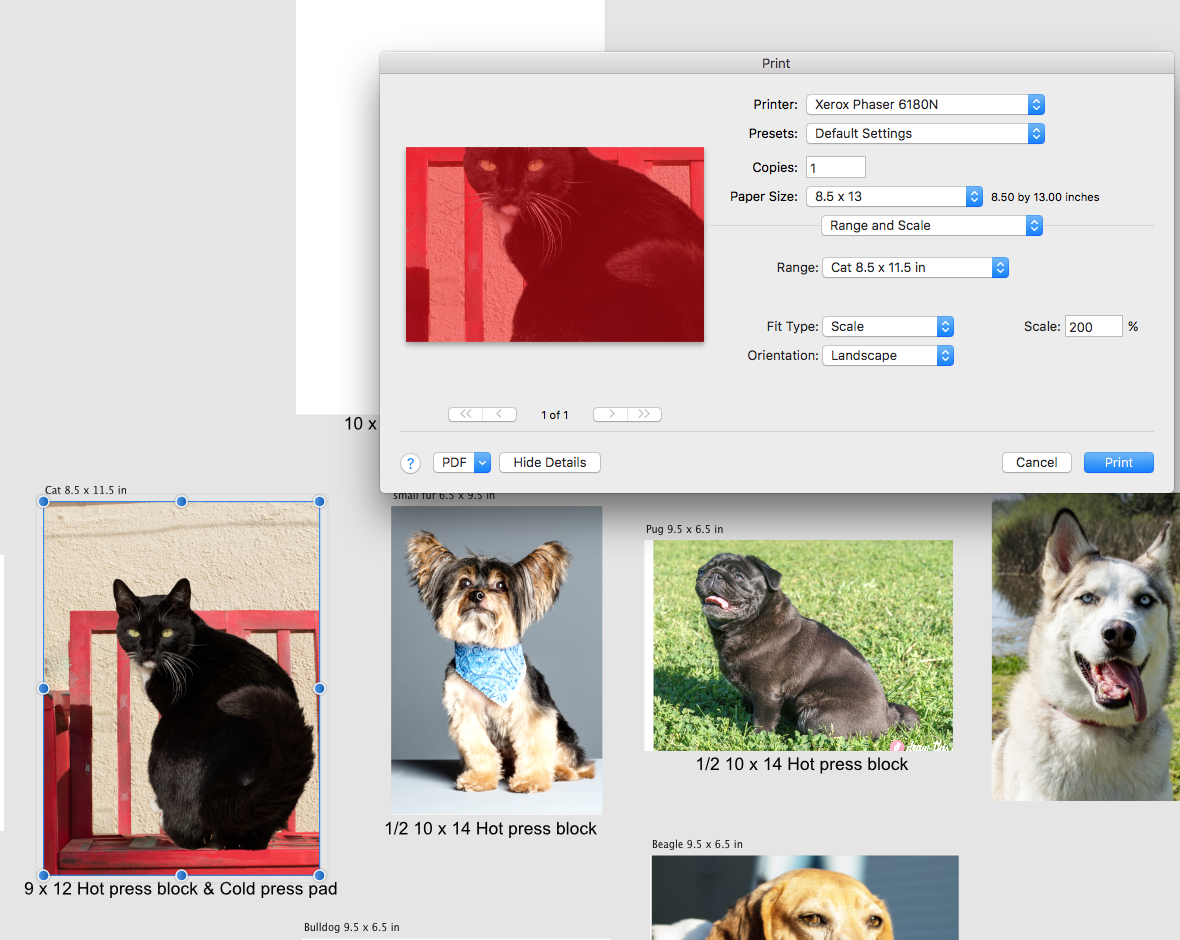The image size is (1180, 940).
Task: Click the PDF button
Action: pos(454,463)
